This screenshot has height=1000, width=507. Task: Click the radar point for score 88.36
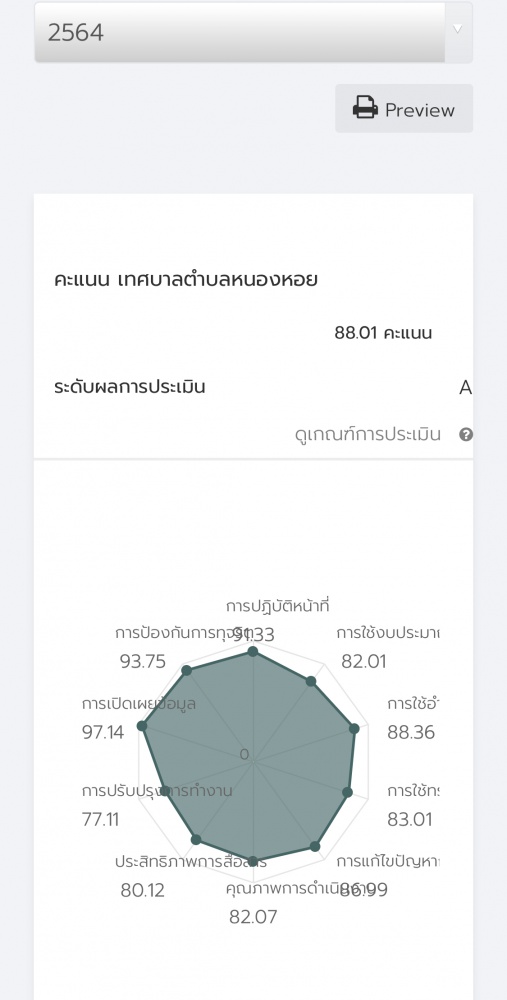point(355,728)
